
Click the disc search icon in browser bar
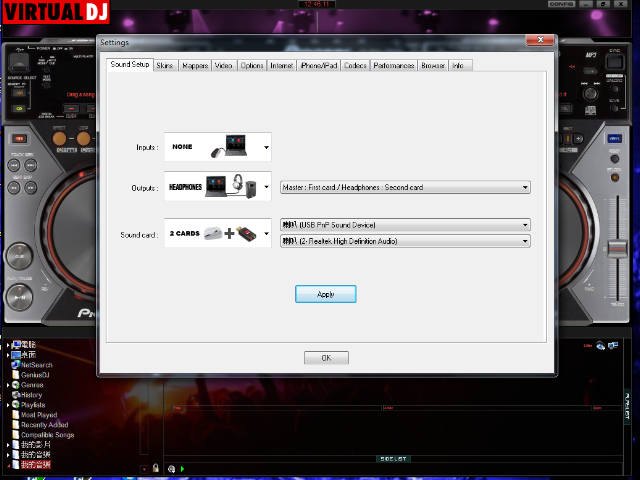click(171, 469)
